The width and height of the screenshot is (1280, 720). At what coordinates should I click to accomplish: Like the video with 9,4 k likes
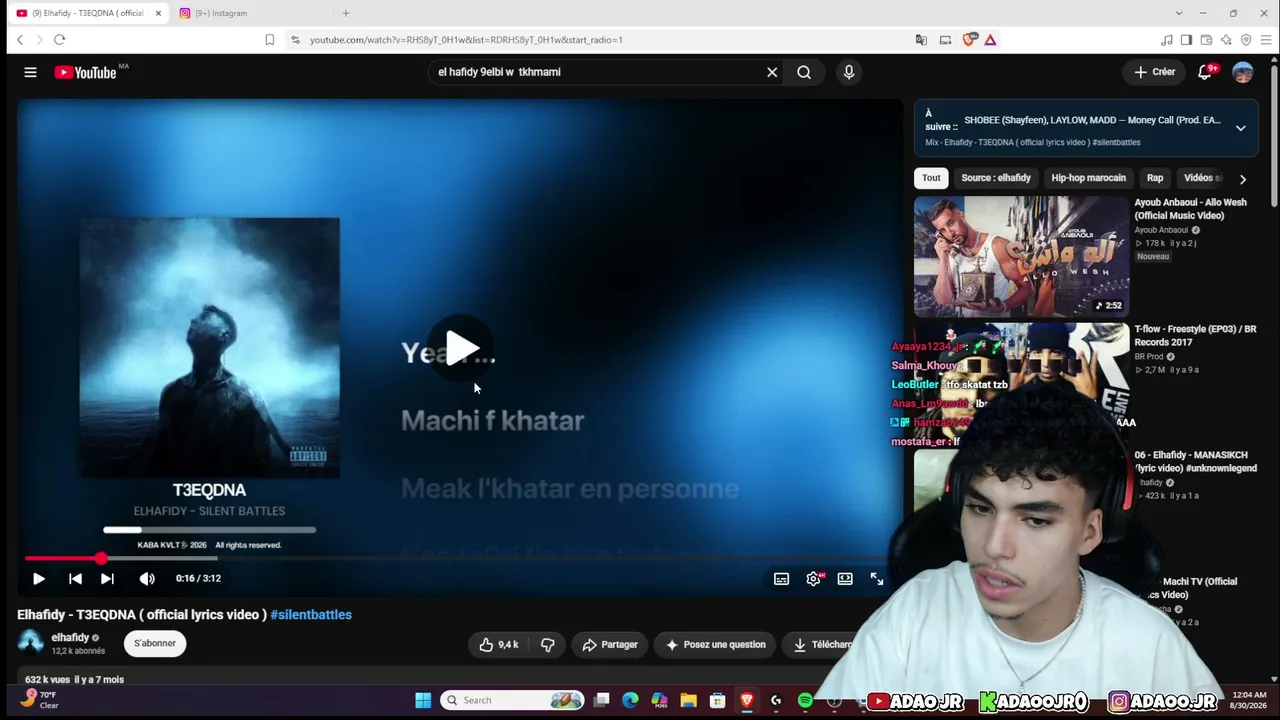pyautogui.click(x=498, y=644)
